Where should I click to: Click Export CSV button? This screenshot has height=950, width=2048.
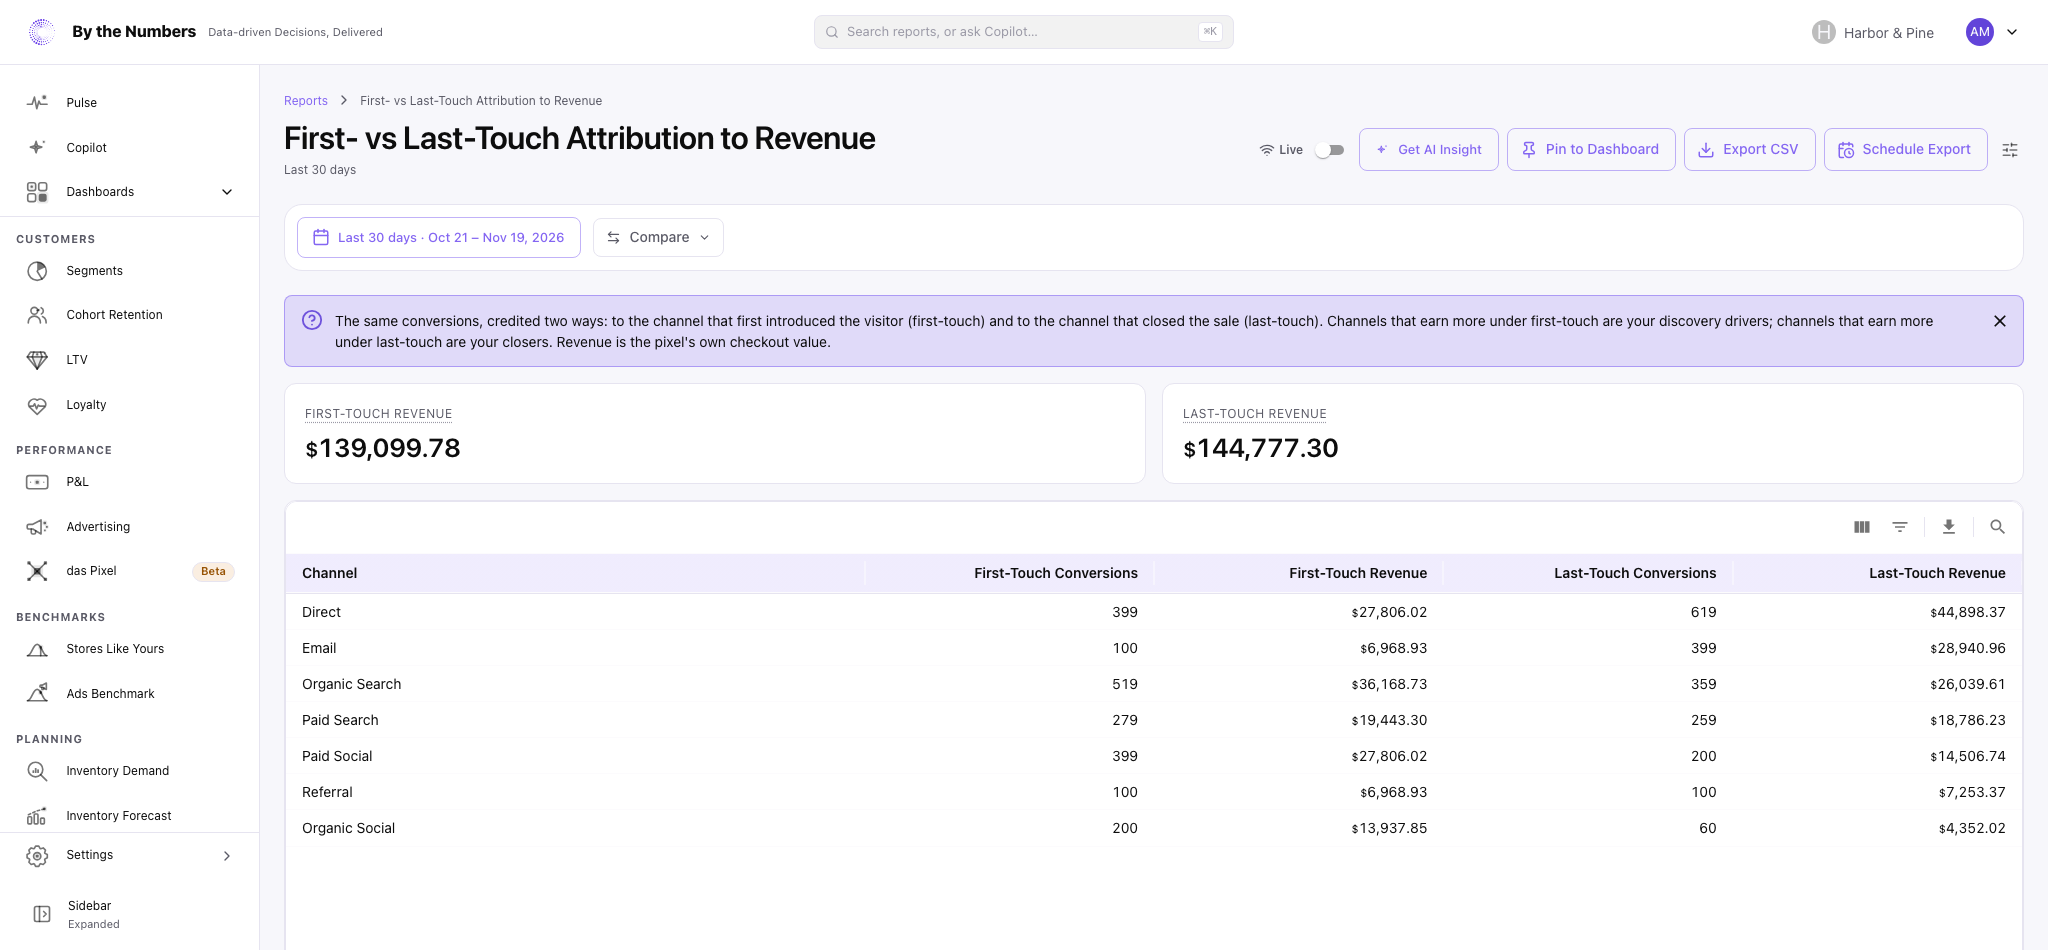tap(1750, 150)
